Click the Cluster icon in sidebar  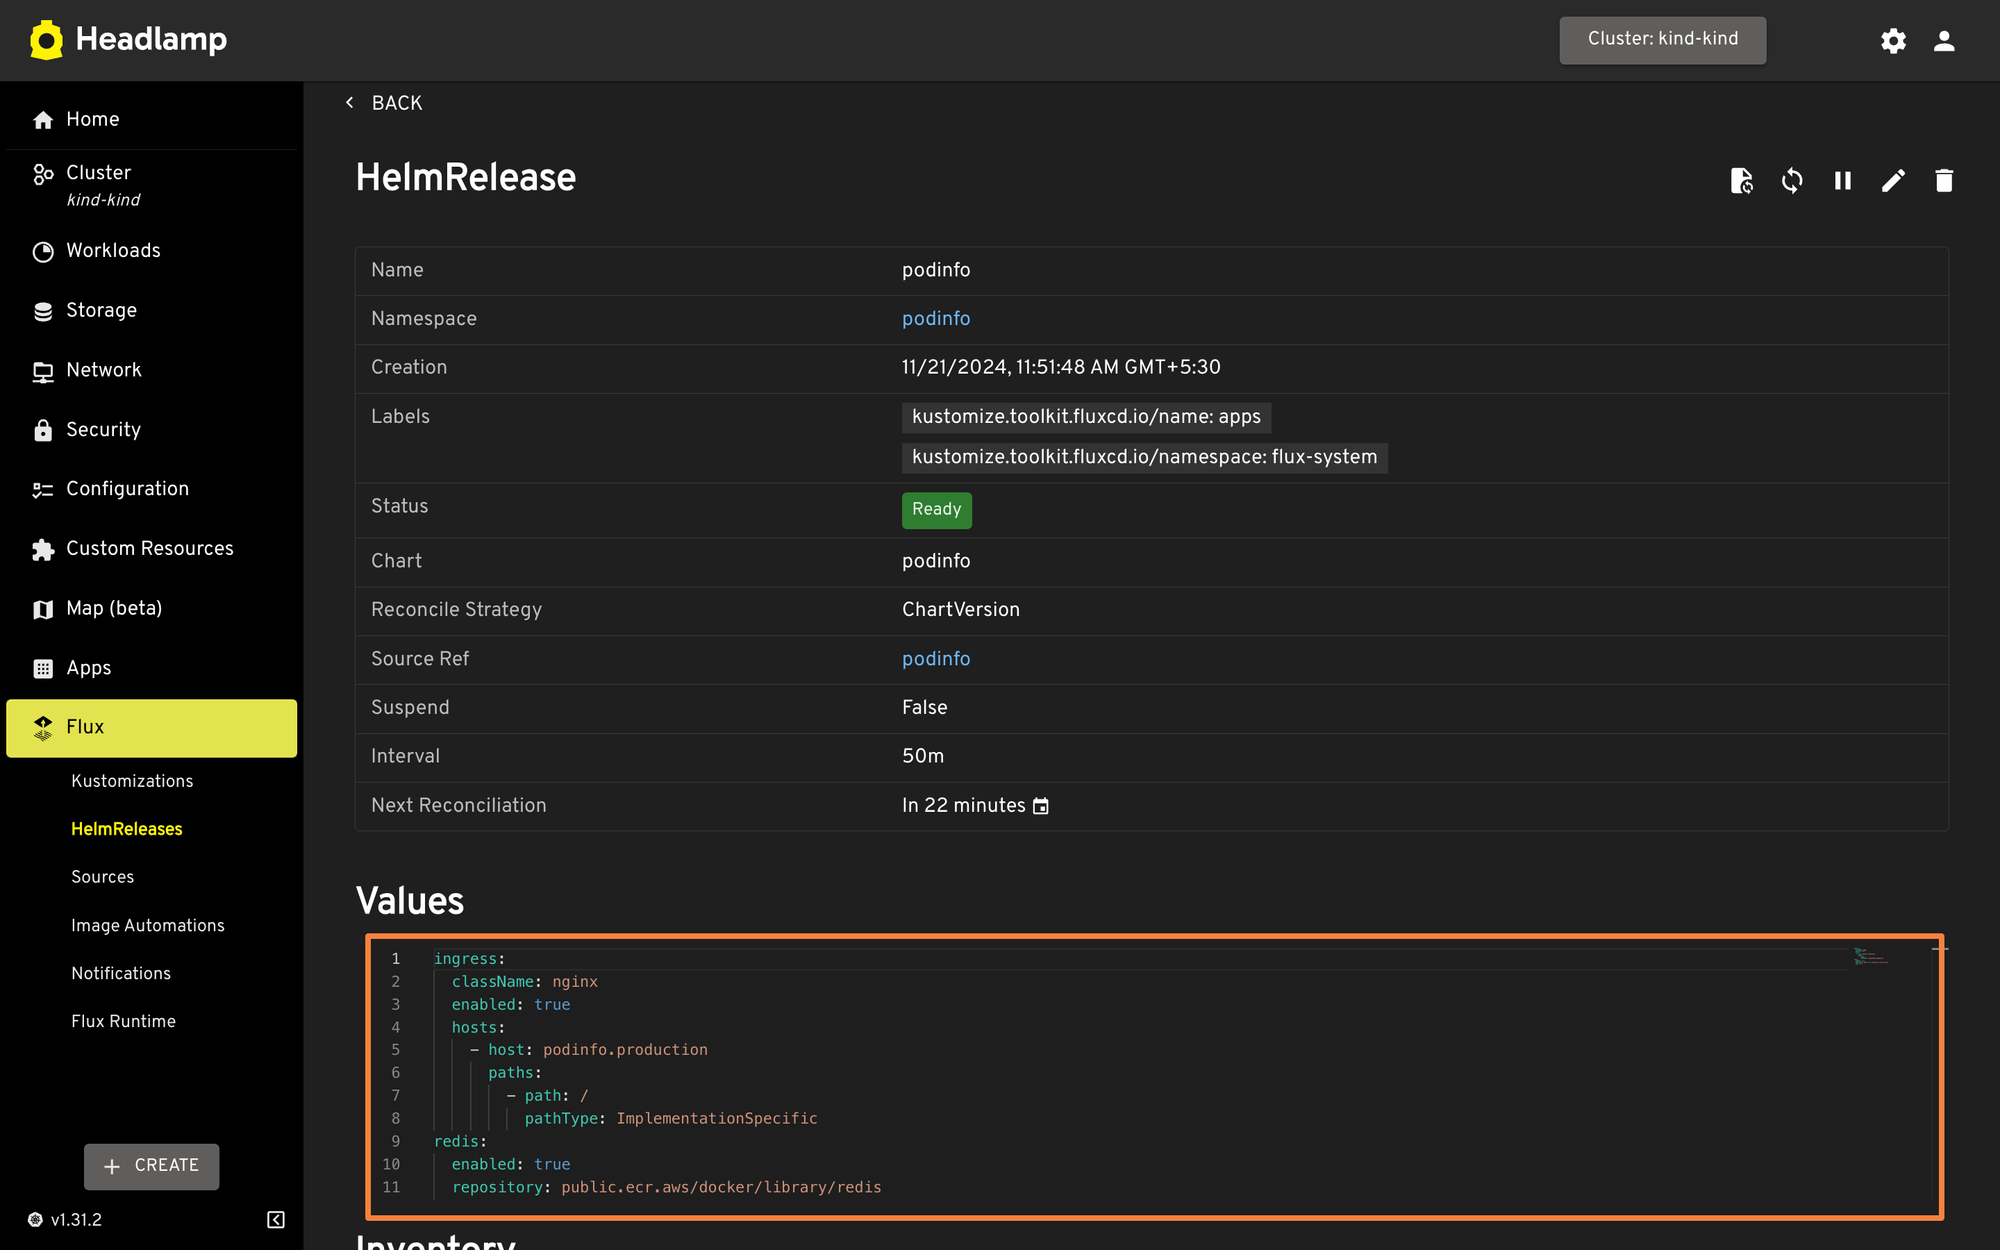[43, 175]
